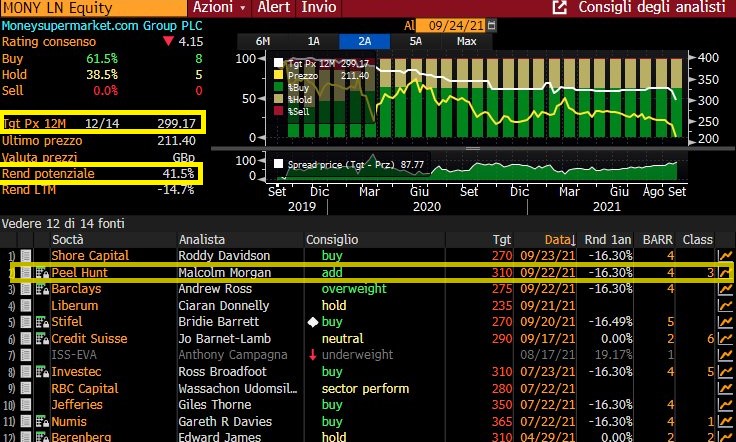Switch chart range to 6M

[263, 41]
